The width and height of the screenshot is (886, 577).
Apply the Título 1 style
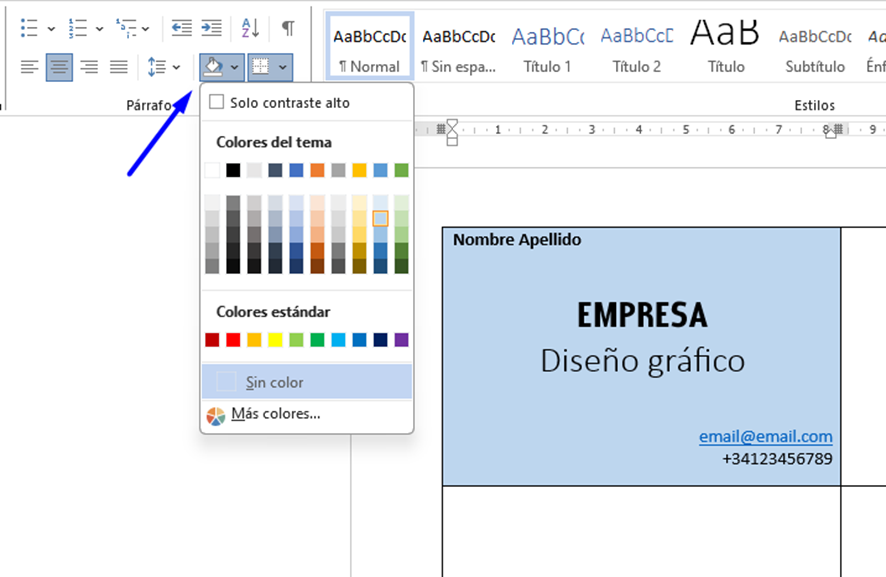pos(547,48)
